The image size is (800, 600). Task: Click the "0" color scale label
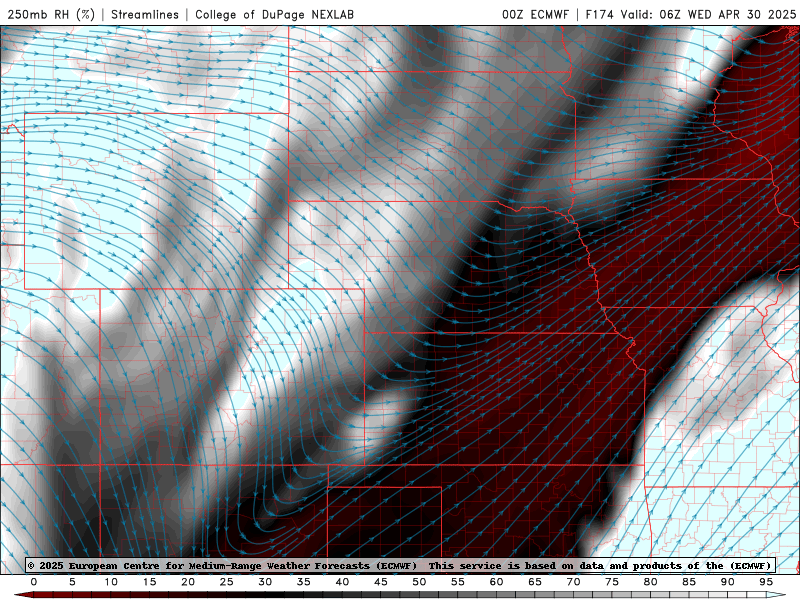34,582
